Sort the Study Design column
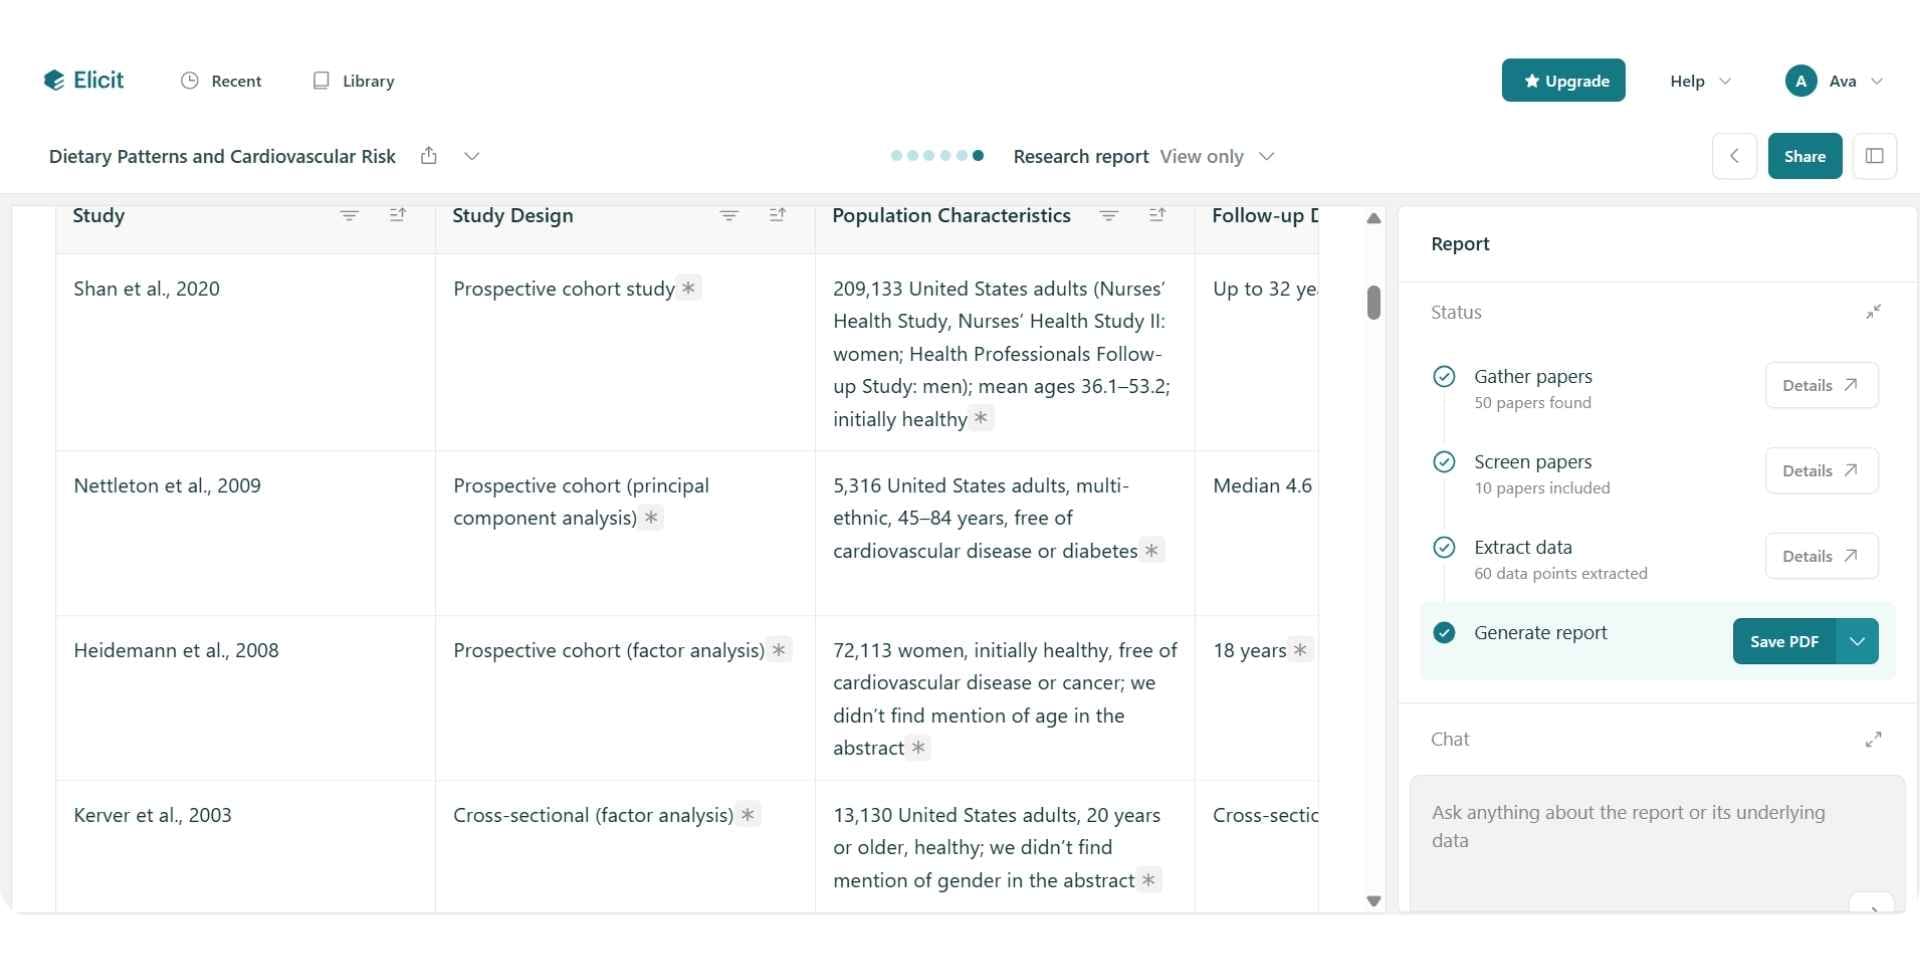 click(x=777, y=216)
